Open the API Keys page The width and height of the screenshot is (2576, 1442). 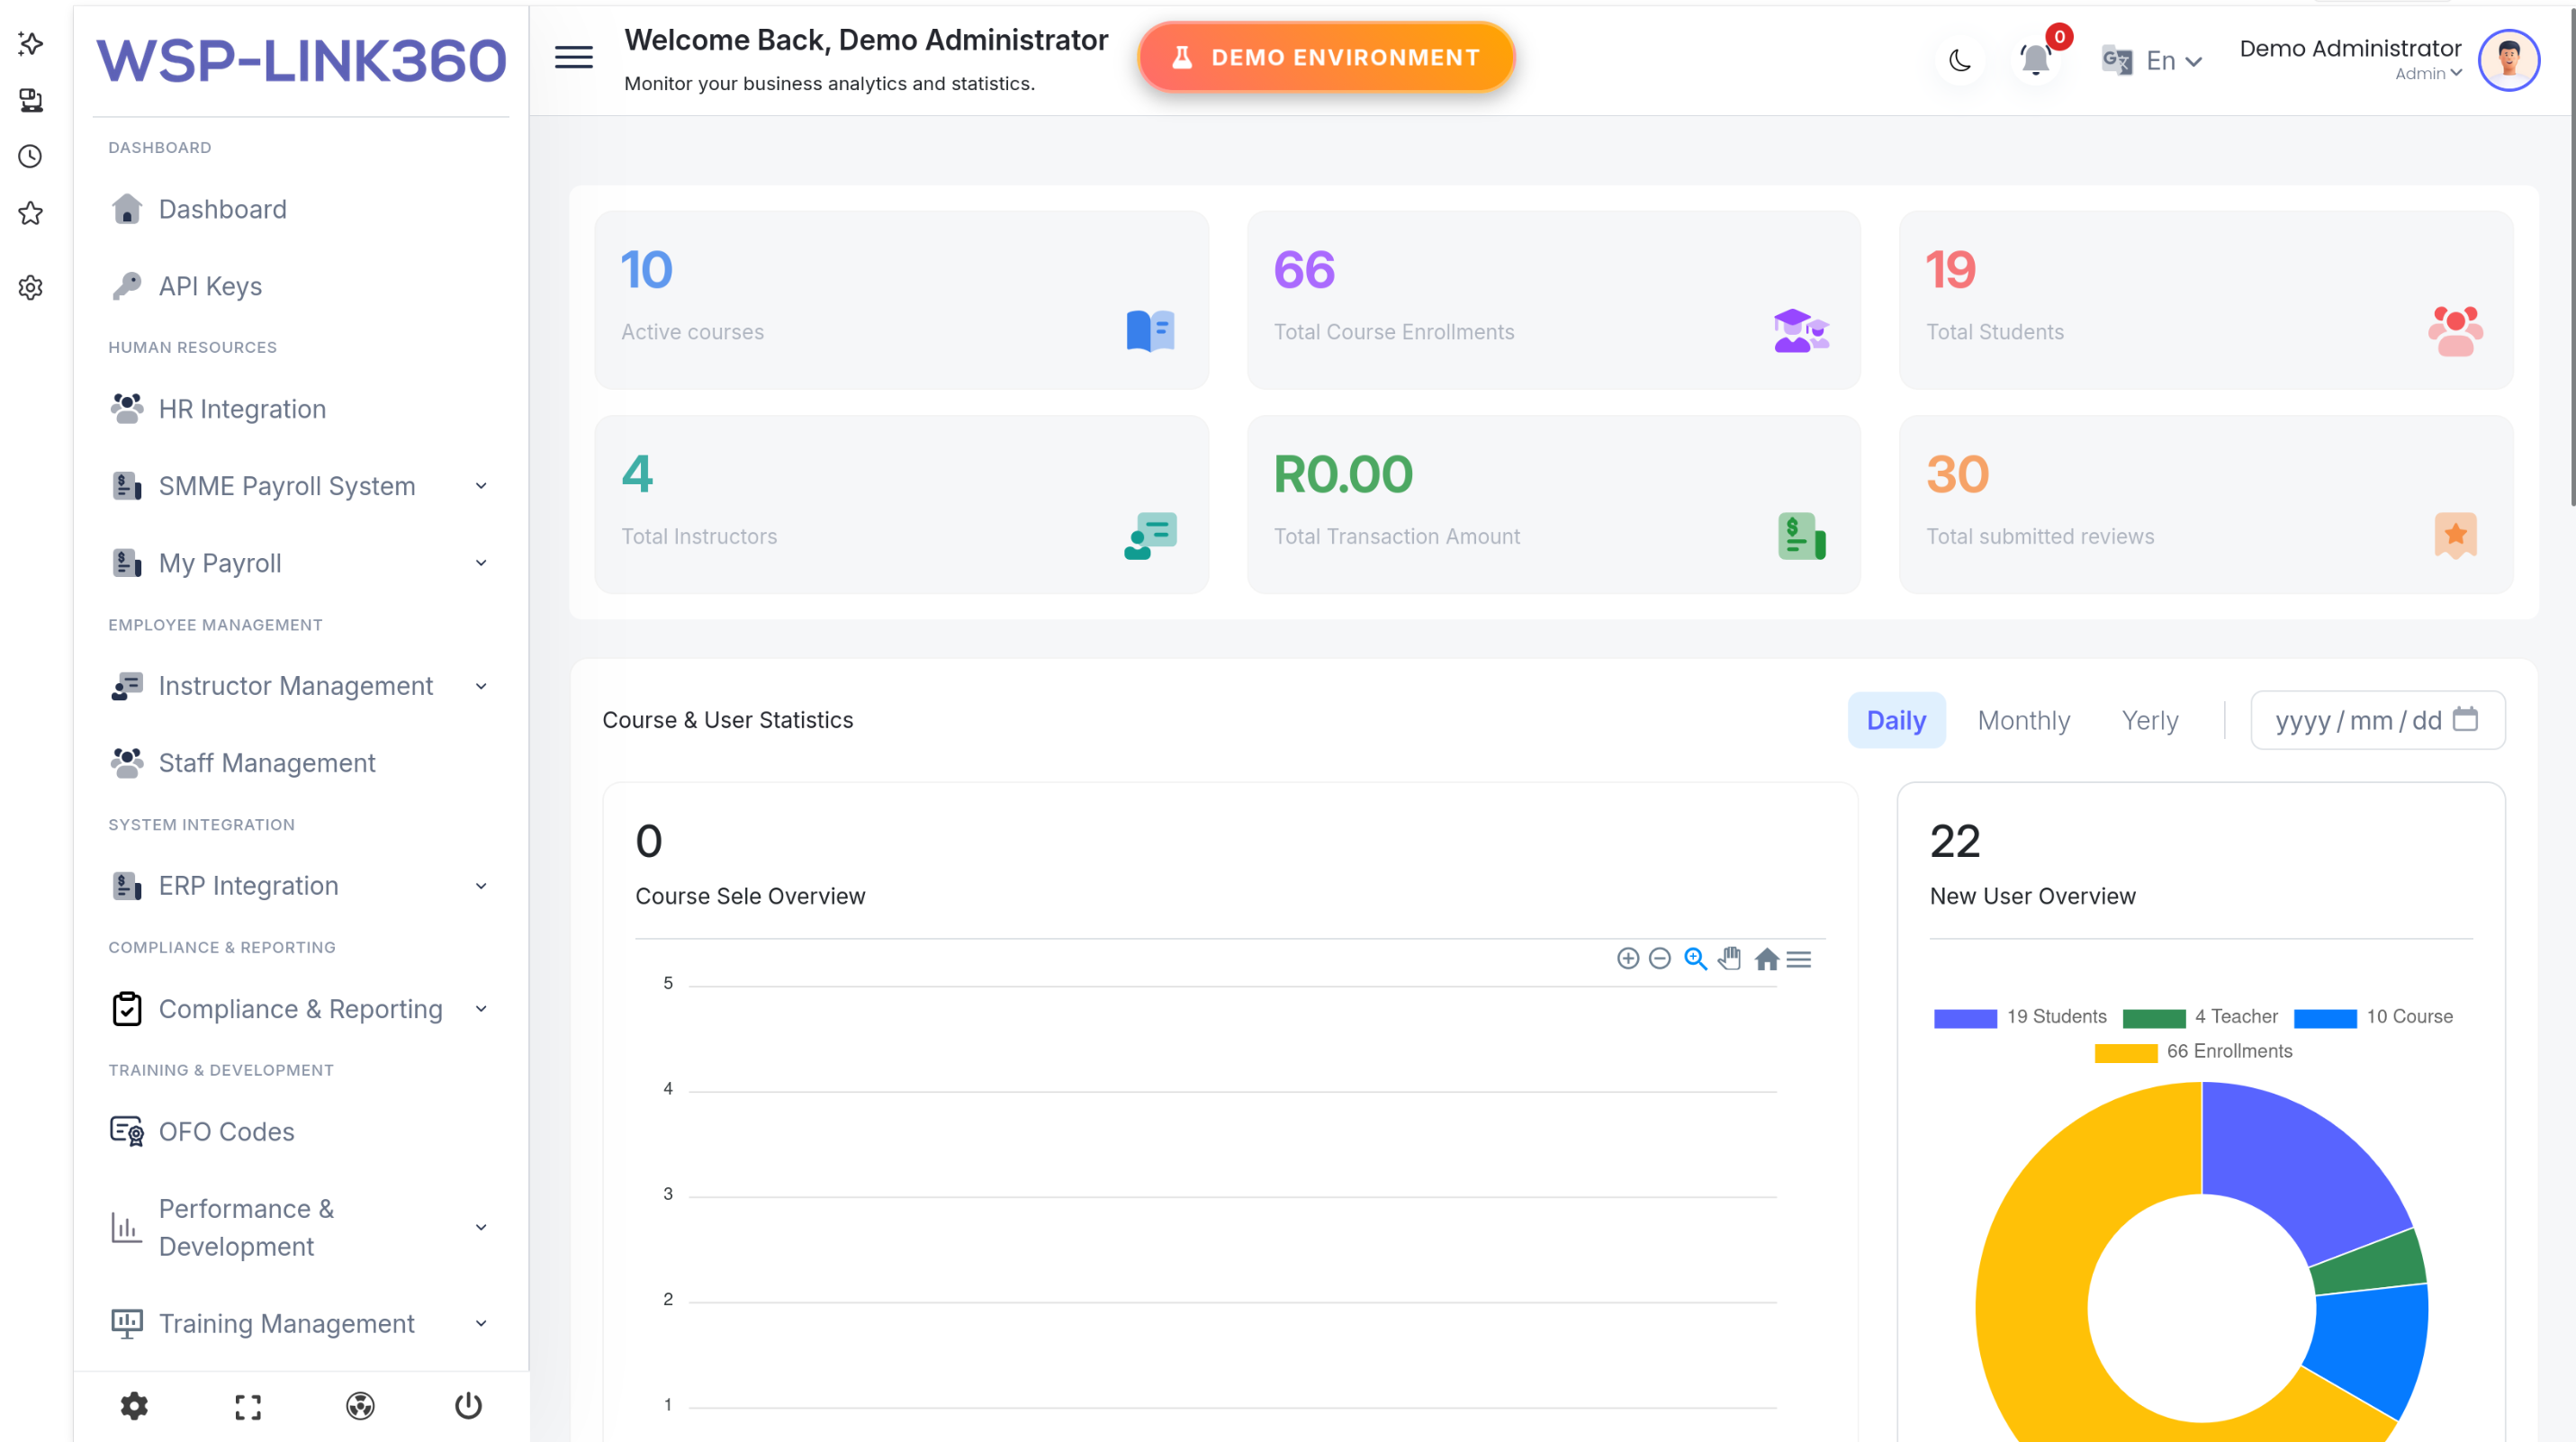pyautogui.click(x=210, y=286)
